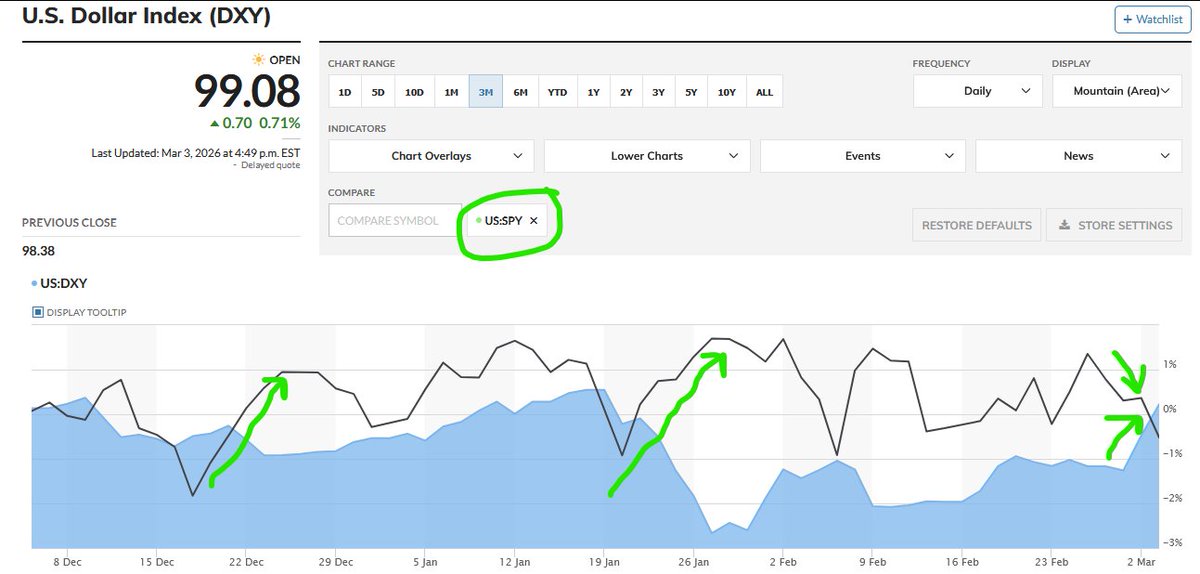The height and width of the screenshot is (574, 1200).
Task: Click the Previous Close label
Action: (69, 222)
